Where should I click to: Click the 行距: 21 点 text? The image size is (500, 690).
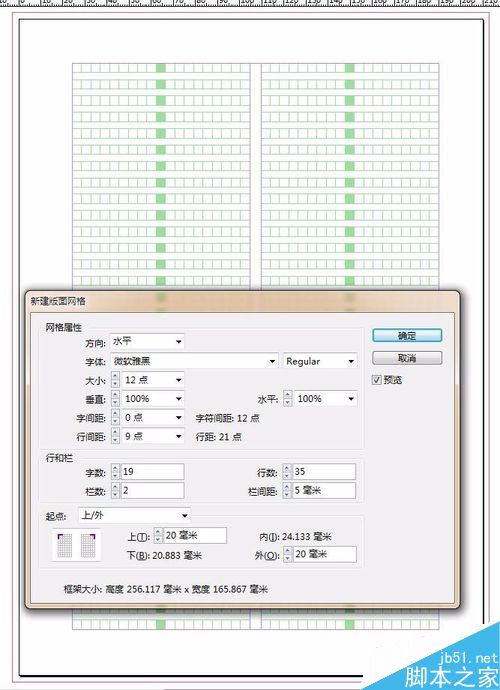pyautogui.click(x=219, y=437)
